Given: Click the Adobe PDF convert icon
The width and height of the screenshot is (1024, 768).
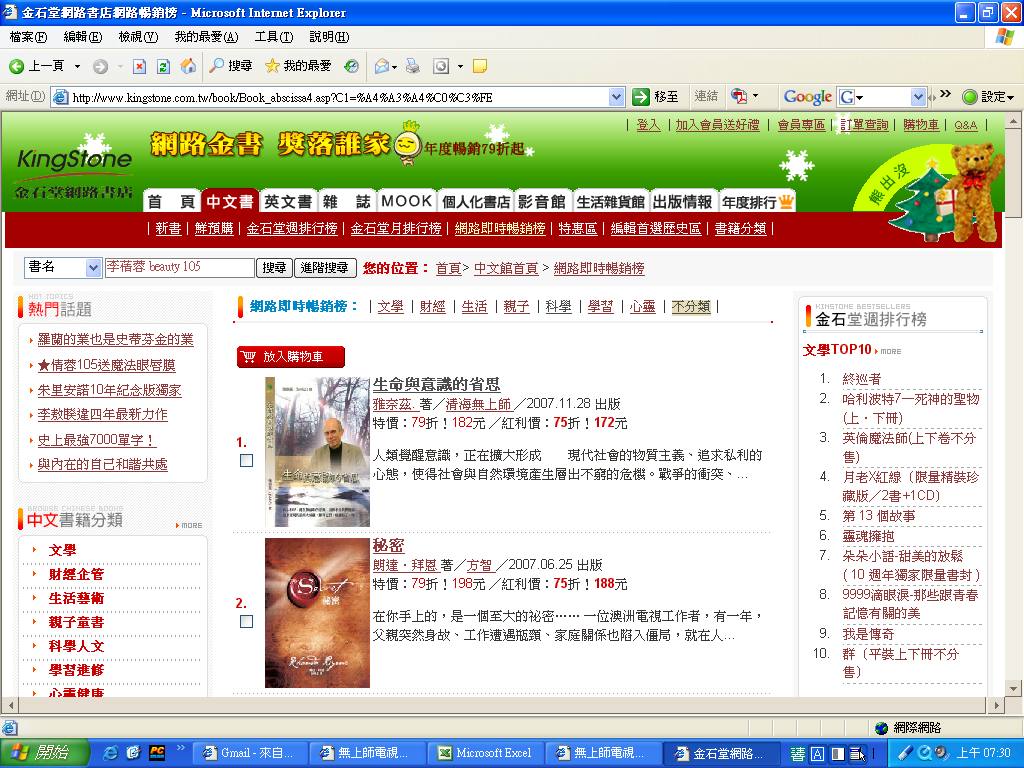Looking at the screenshot, I should point(739,96).
